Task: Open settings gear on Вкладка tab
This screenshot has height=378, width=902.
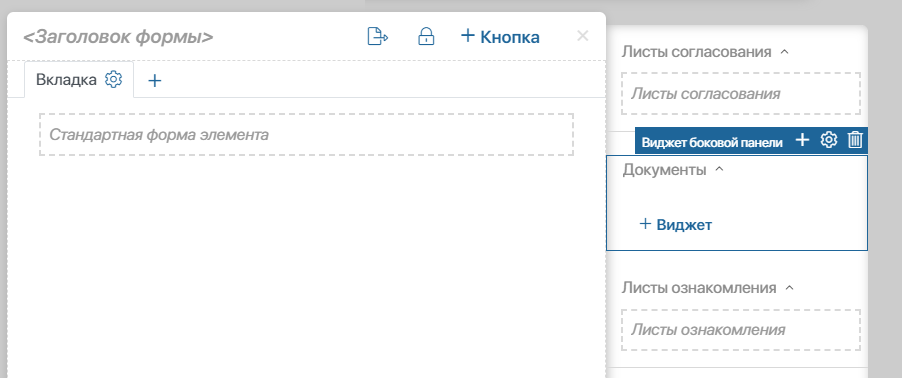Action: click(x=113, y=79)
